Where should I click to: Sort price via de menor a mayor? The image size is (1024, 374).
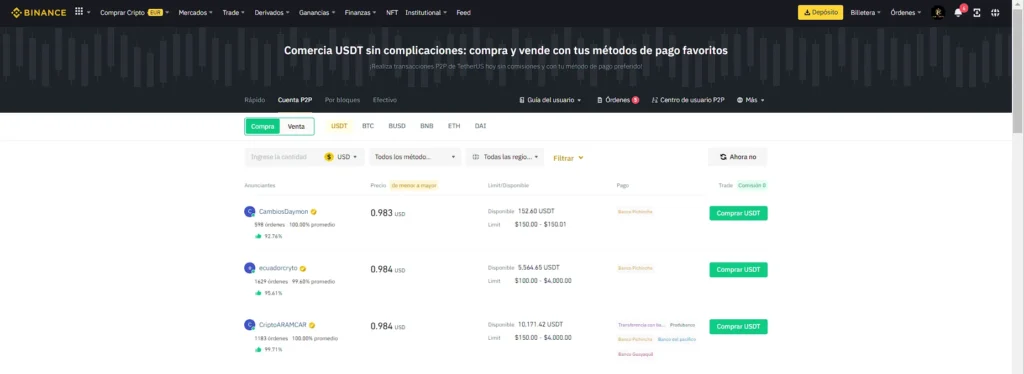coord(414,185)
